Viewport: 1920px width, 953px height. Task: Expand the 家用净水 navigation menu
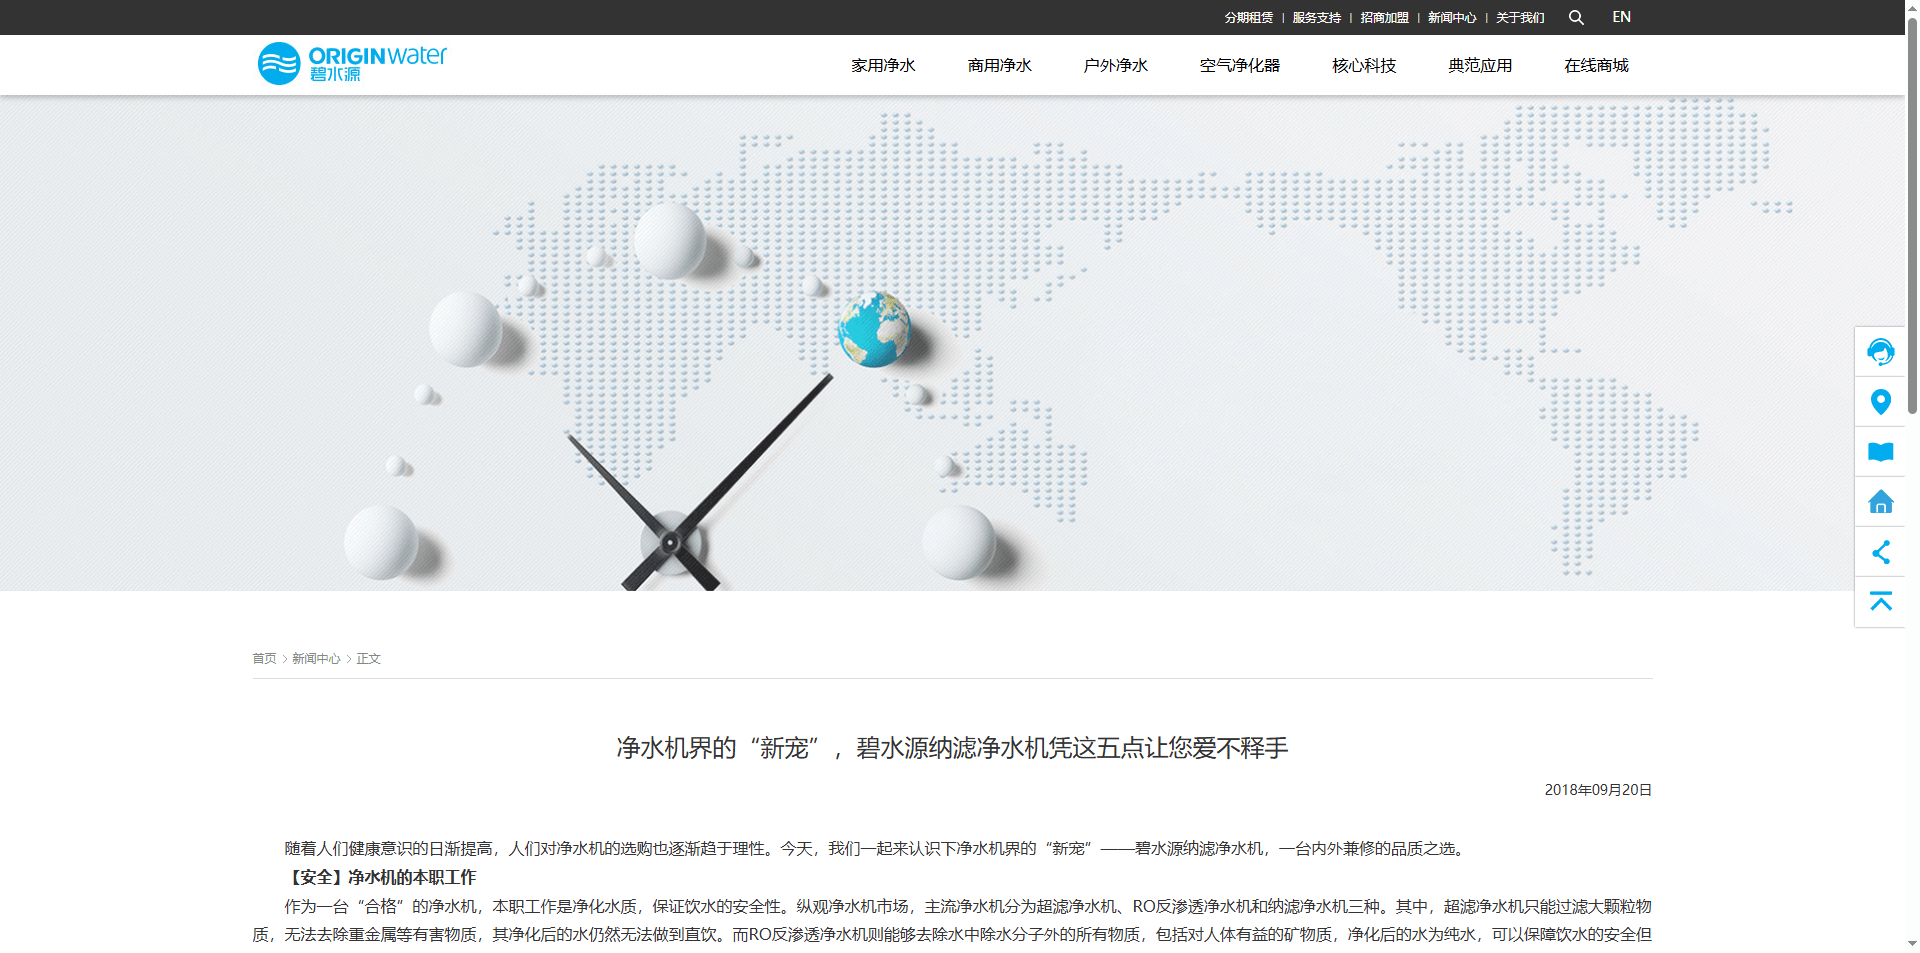(x=882, y=65)
